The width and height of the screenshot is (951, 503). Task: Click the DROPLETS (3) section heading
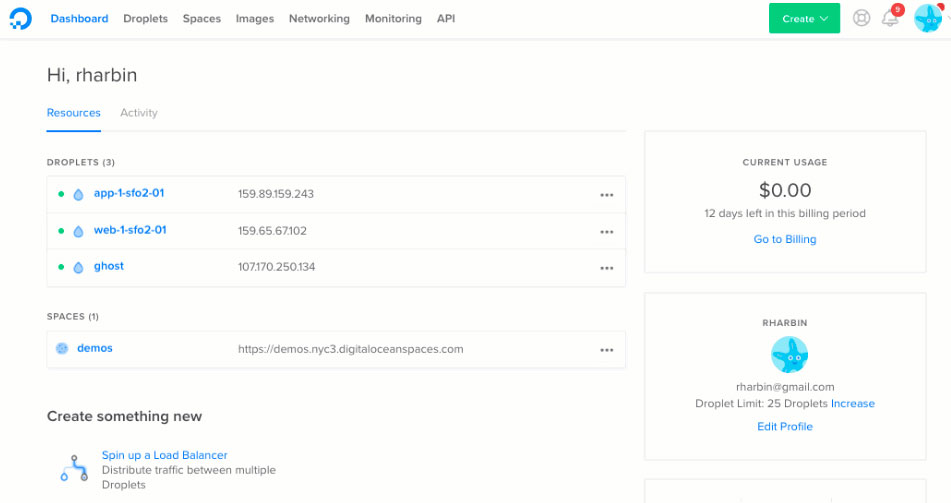pyautogui.click(x=81, y=163)
